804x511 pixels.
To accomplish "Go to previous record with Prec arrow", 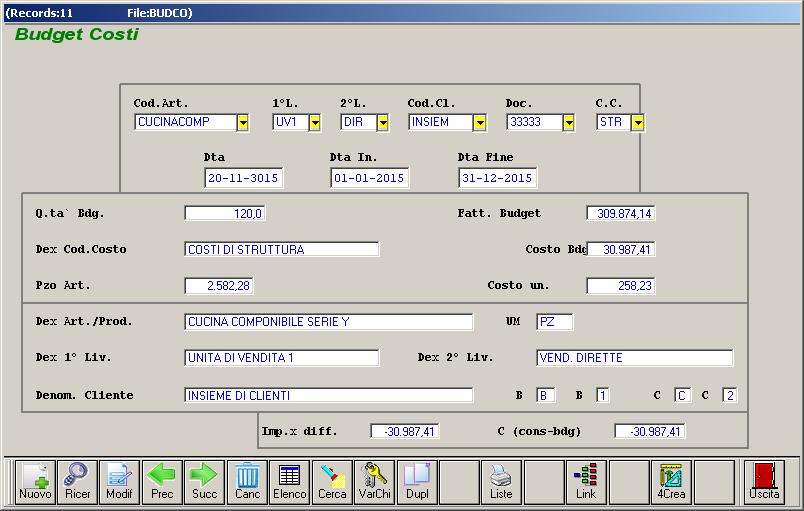I will click(x=162, y=482).
